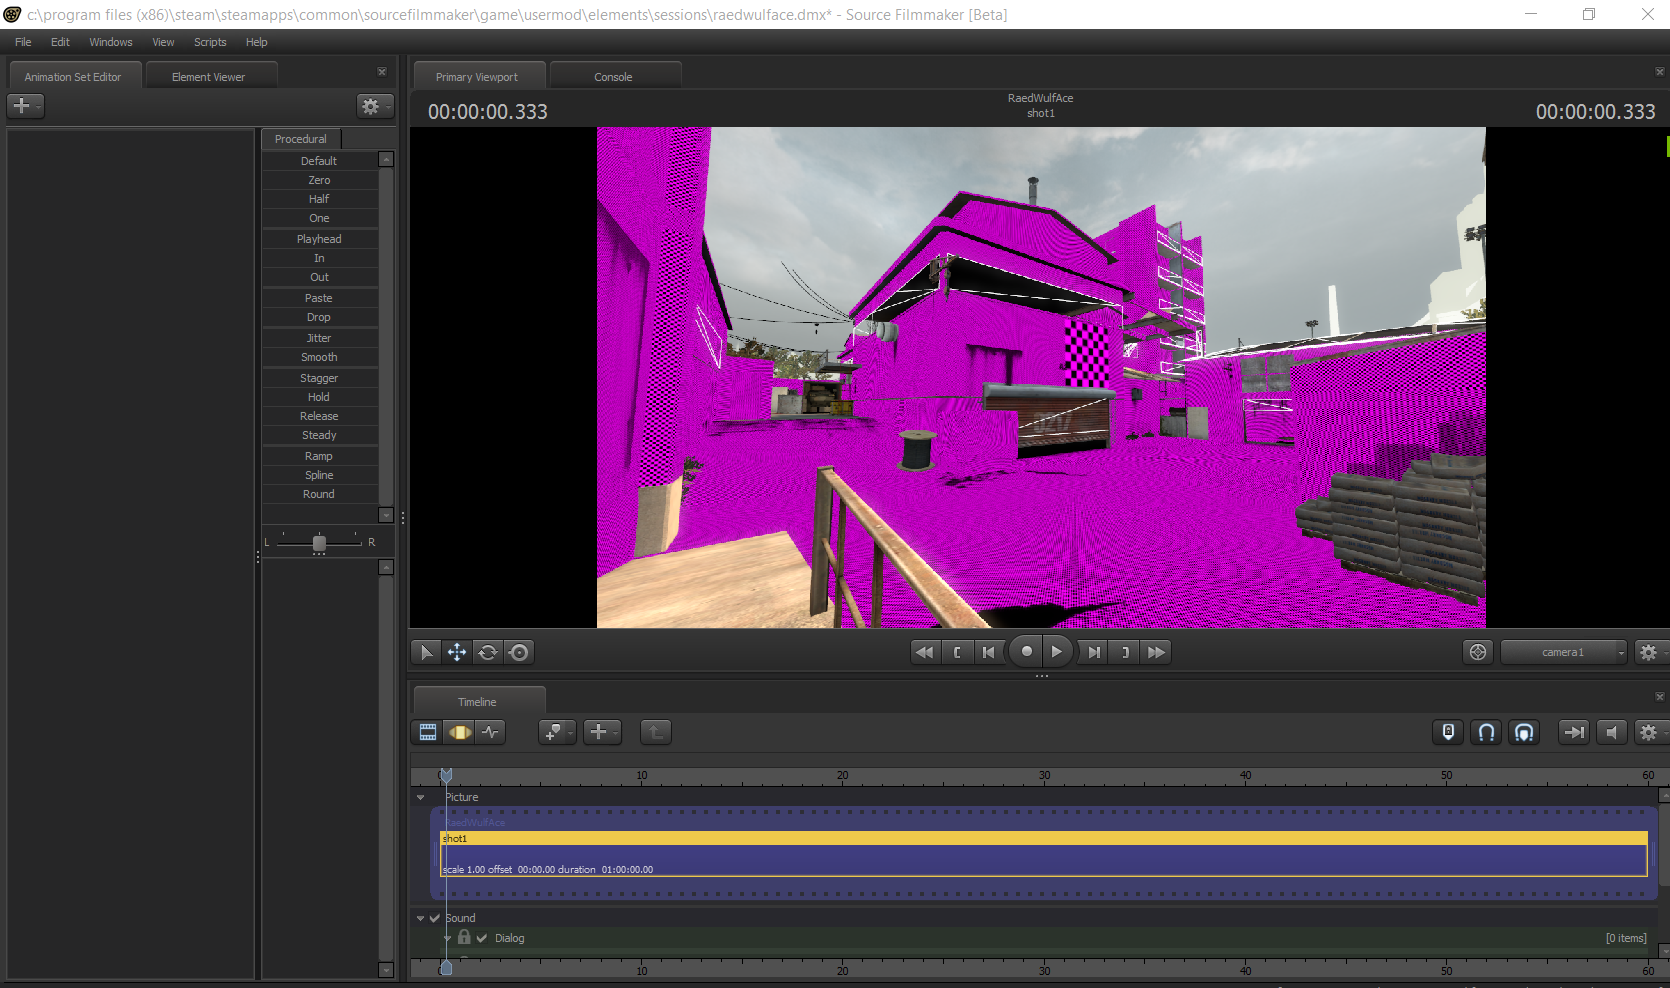
Task: Mute audio with the speaker icon
Action: (x=1612, y=732)
